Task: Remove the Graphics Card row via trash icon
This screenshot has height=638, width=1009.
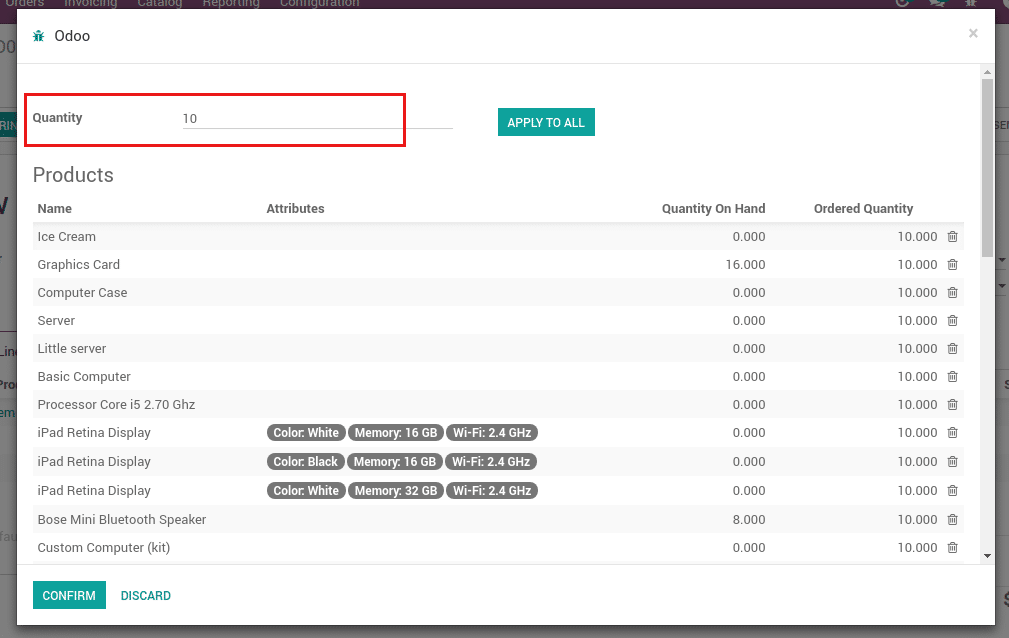Action: point(952,265)
